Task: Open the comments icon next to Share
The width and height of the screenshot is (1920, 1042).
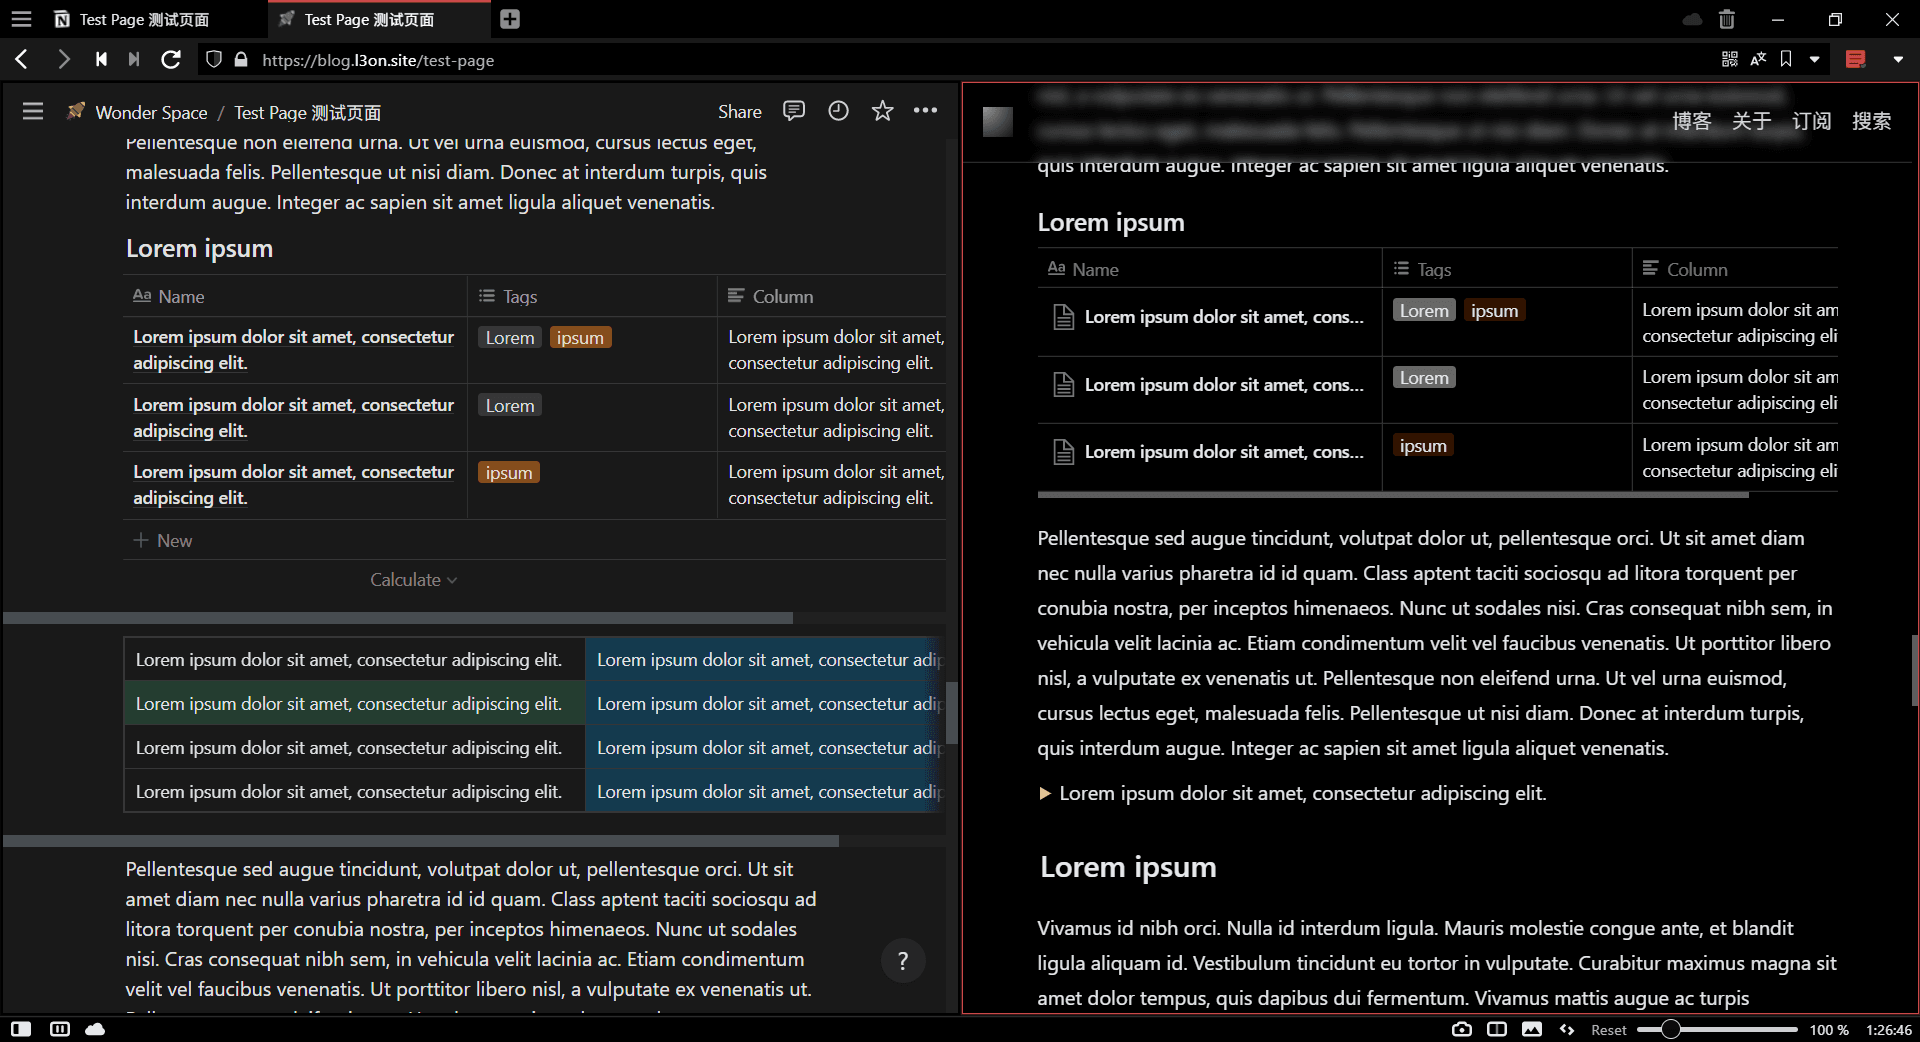Action: point(794,111)
